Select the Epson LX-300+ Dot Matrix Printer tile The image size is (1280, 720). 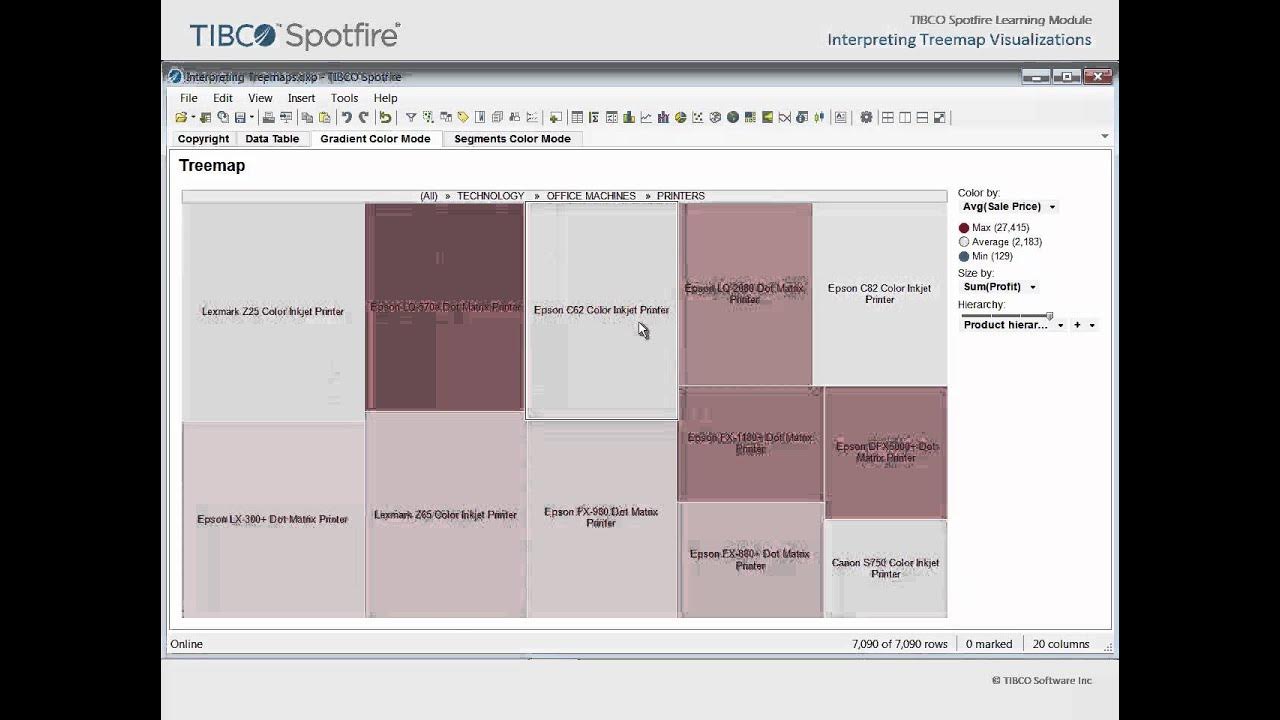point(273,519)
